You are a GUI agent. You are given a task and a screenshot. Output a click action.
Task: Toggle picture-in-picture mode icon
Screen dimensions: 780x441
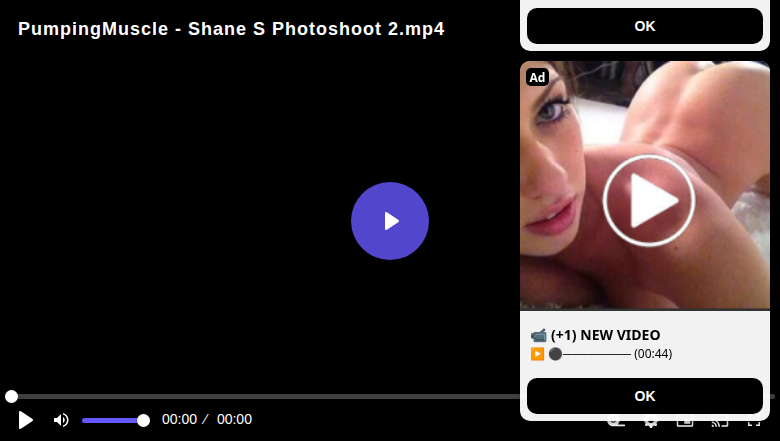coord(685,424)
